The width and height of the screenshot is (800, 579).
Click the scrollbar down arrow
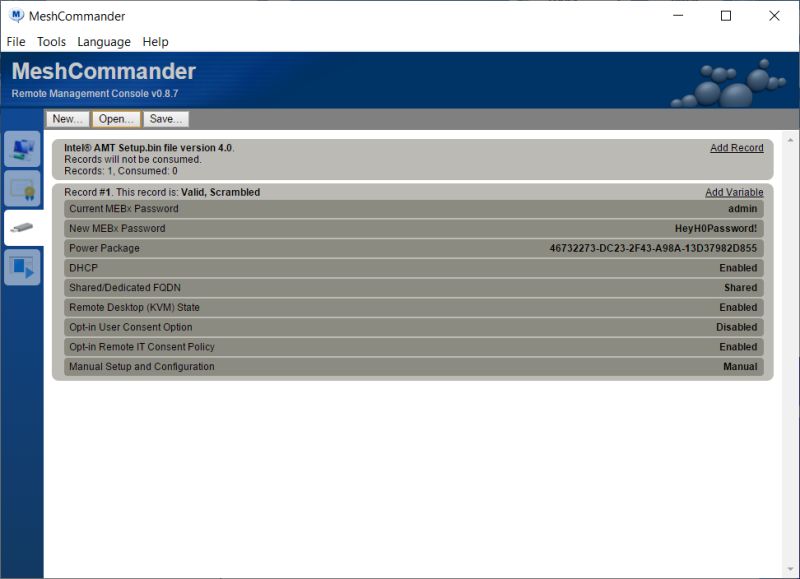coord(791,568)
